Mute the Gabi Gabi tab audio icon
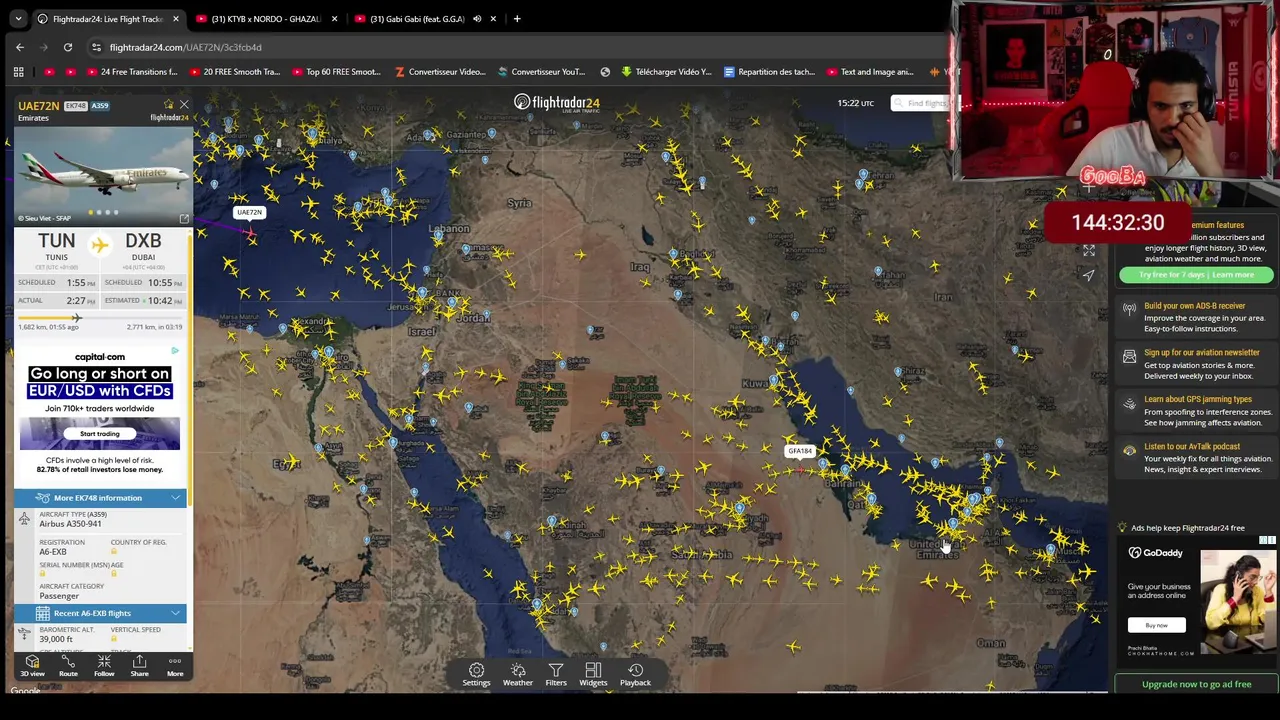1280x720 pixels. (477, 19)
